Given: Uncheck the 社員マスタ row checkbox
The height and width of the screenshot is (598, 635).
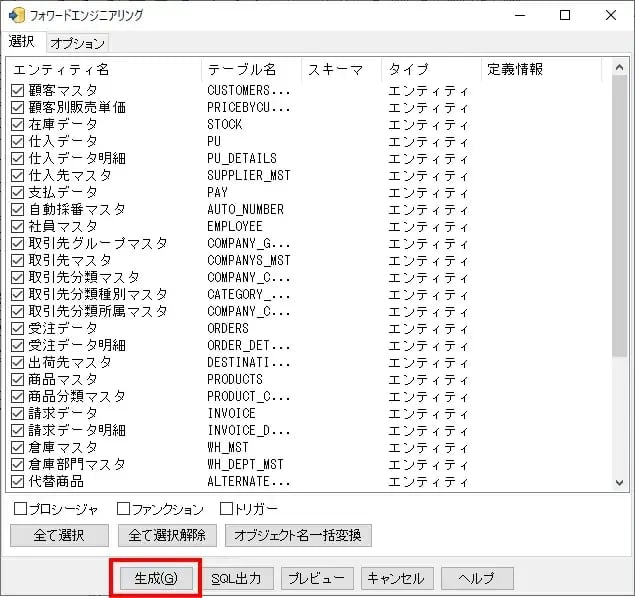Looking at the screenshot, I should 17,227.
